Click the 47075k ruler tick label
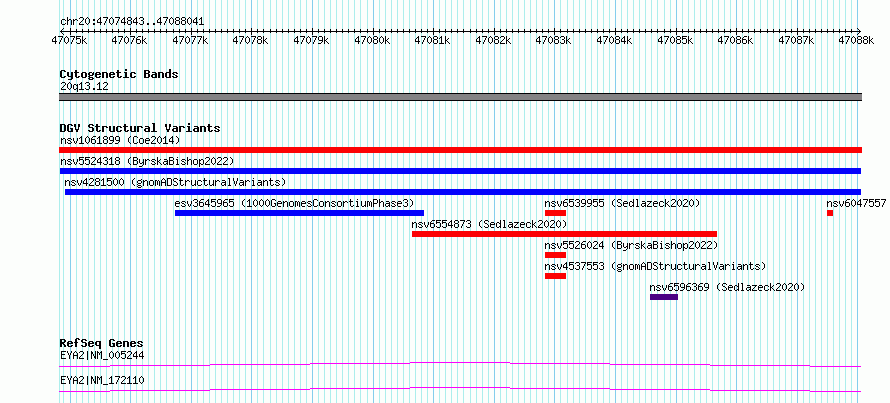The width and height of the screenshot is (890, 403). [x=69, y=40]
